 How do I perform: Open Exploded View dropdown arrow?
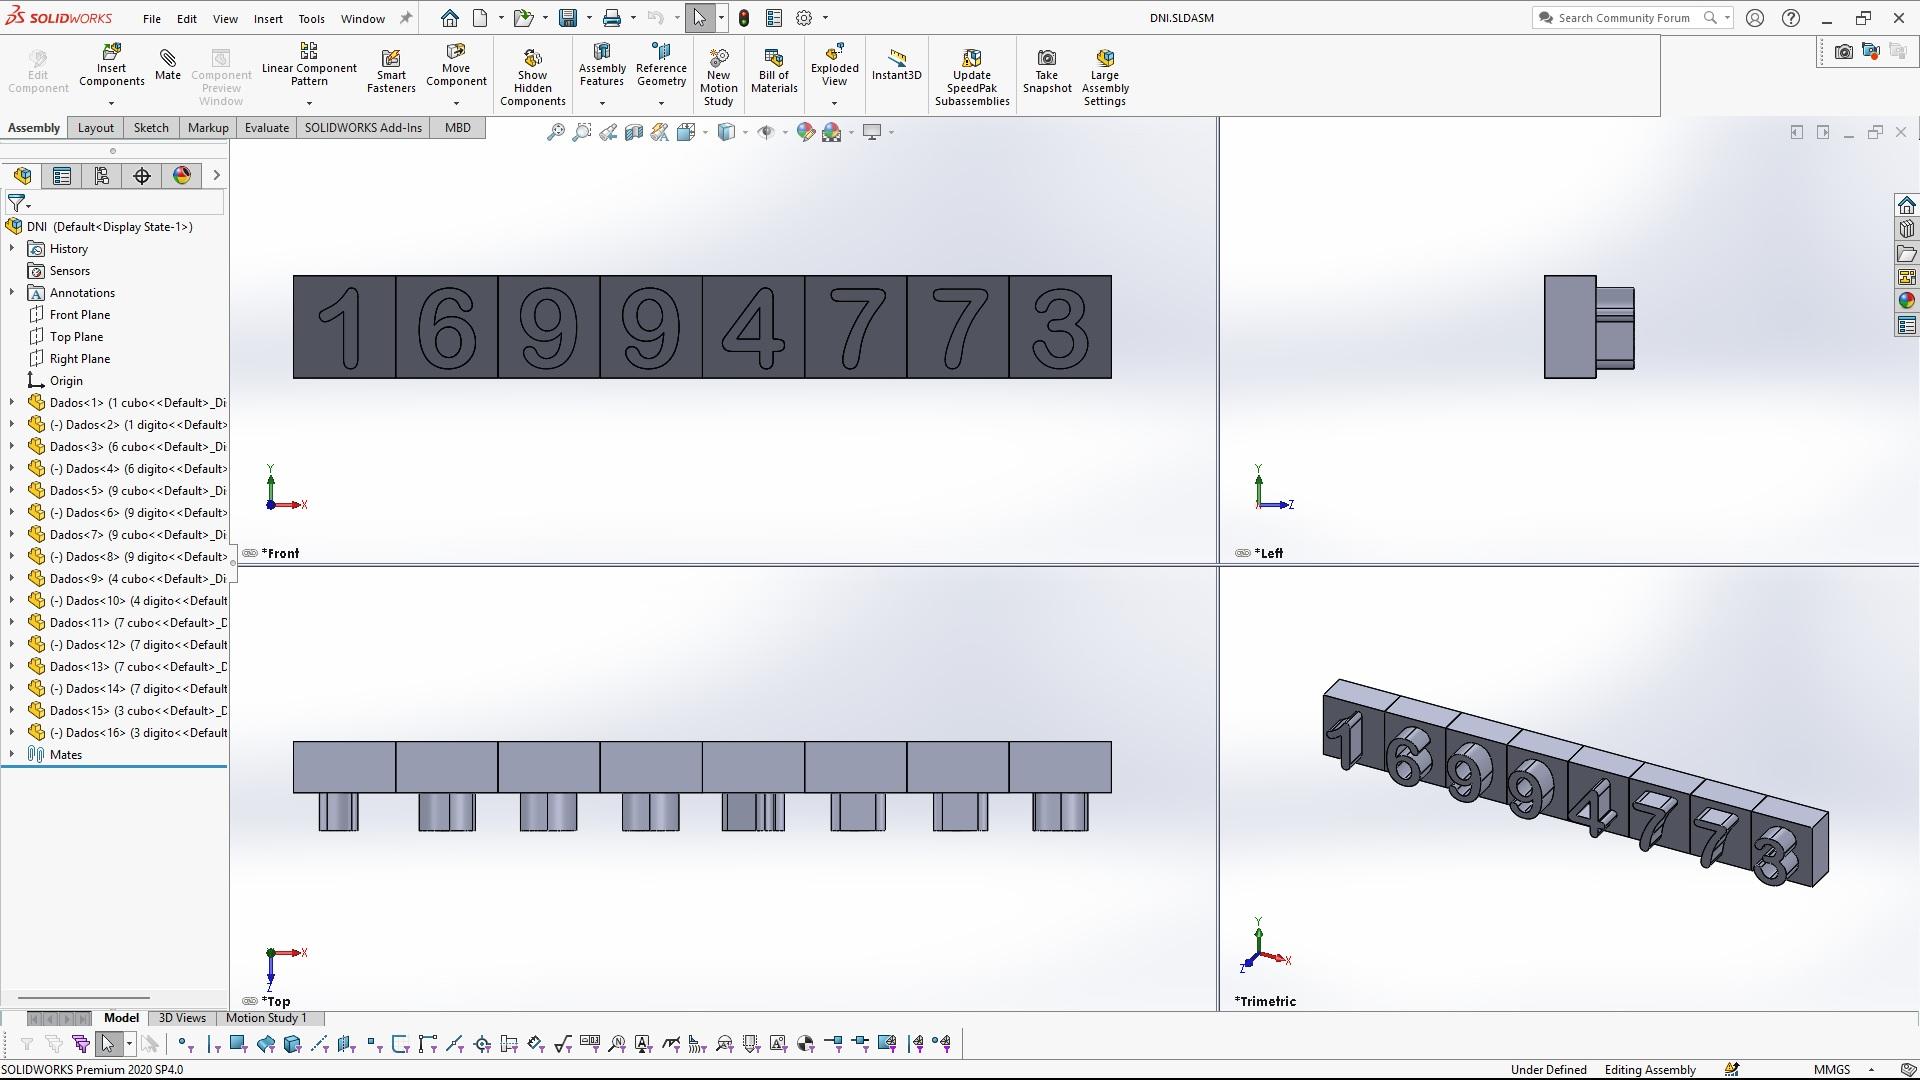point(835,103)
